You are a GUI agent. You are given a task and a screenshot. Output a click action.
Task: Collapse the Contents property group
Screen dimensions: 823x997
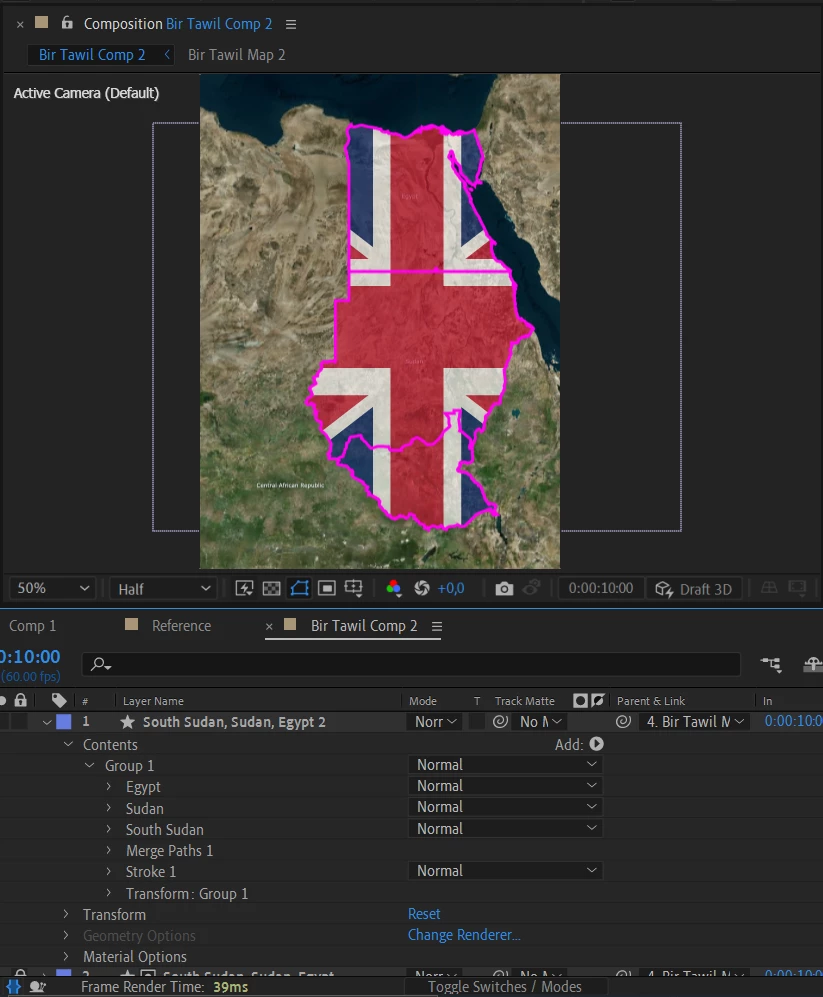tap(68, 744)
